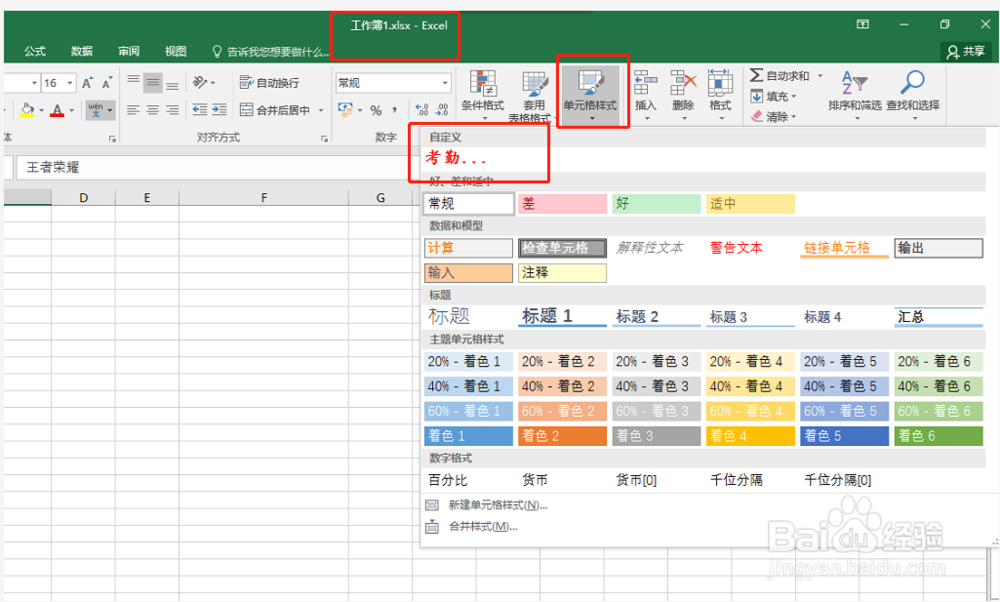
Task: Apply the custom 考勤 cell style
Action: pos(456,158)
